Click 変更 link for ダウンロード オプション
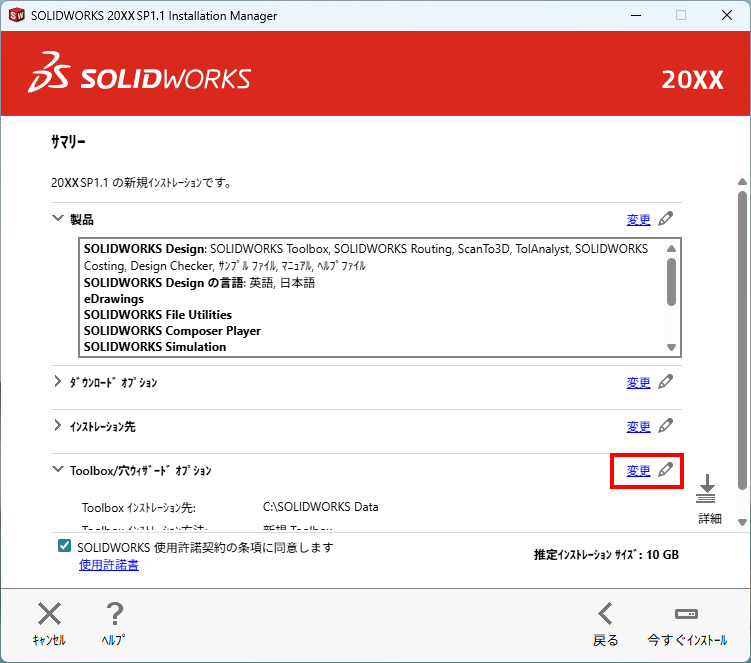The image size is (751, 663). point(638,383)
